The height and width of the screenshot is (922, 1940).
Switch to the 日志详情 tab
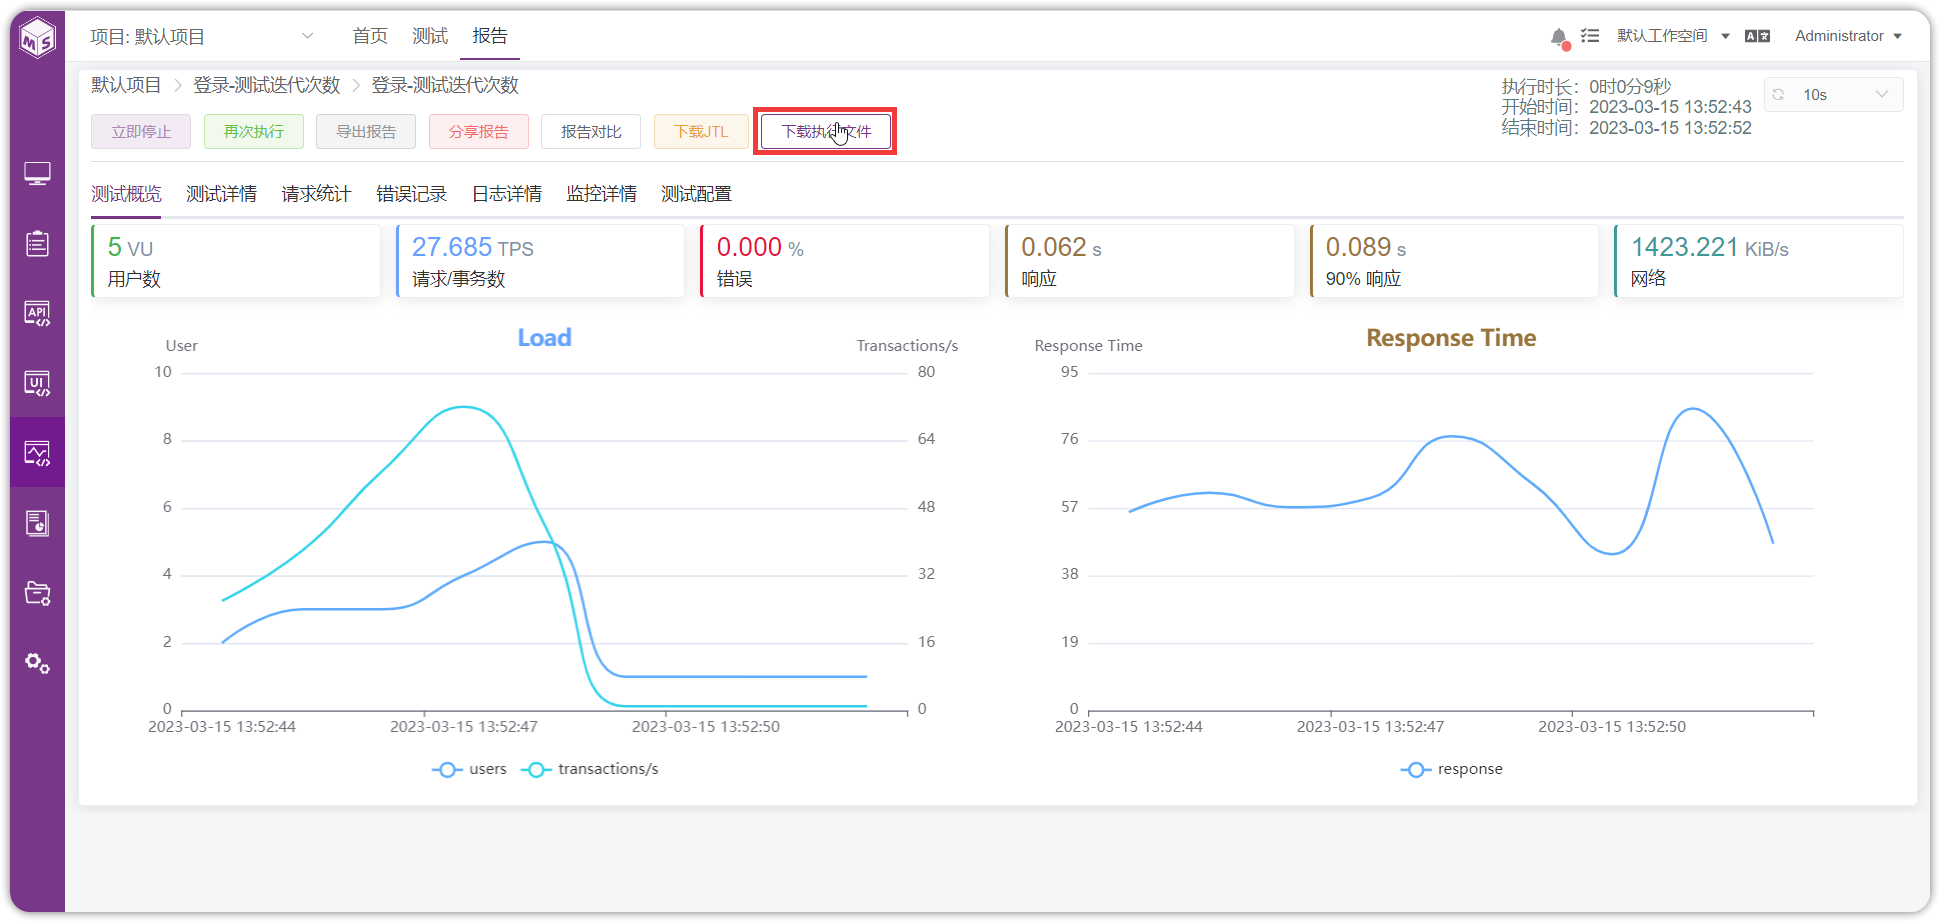tap(507, 194)
